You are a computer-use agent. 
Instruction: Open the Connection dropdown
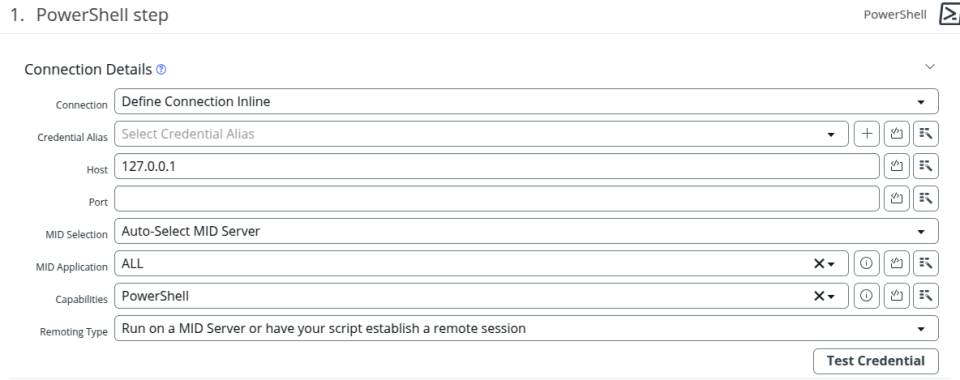click(526, 102)
